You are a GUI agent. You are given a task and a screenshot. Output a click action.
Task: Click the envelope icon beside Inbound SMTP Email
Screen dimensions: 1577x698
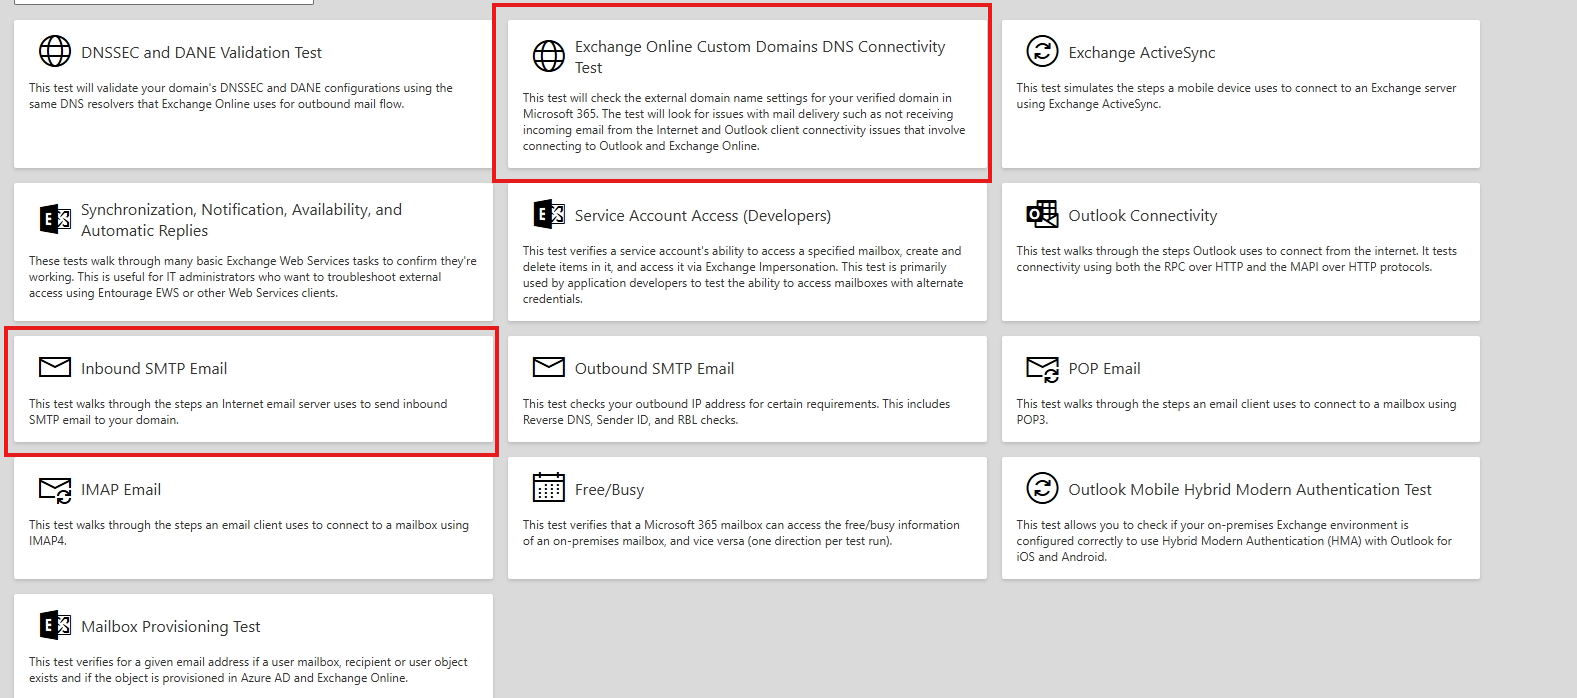click(x=55, y=367)
